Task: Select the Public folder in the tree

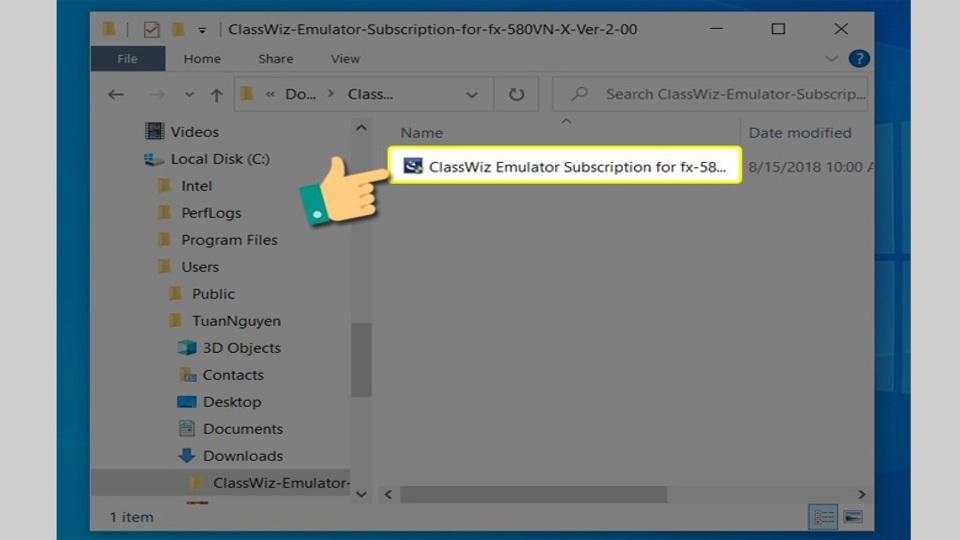Action: pos(213,293)
